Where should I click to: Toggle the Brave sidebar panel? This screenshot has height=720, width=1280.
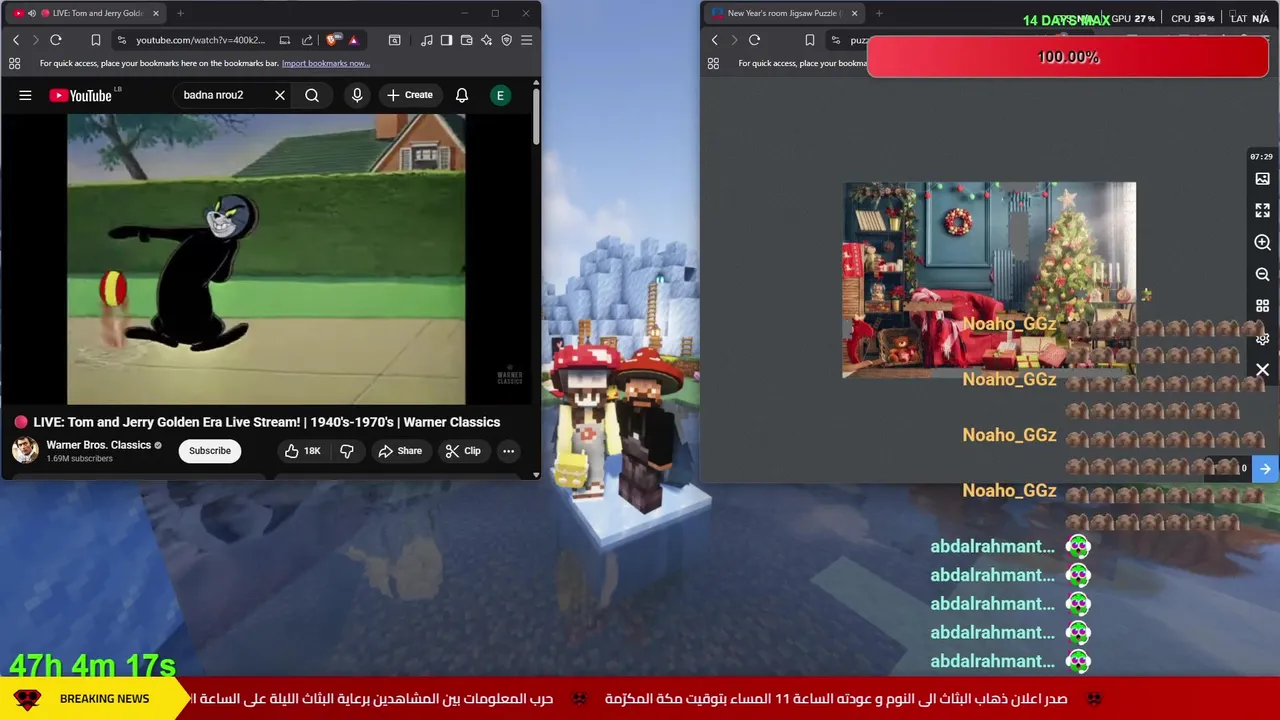(446, 40)
